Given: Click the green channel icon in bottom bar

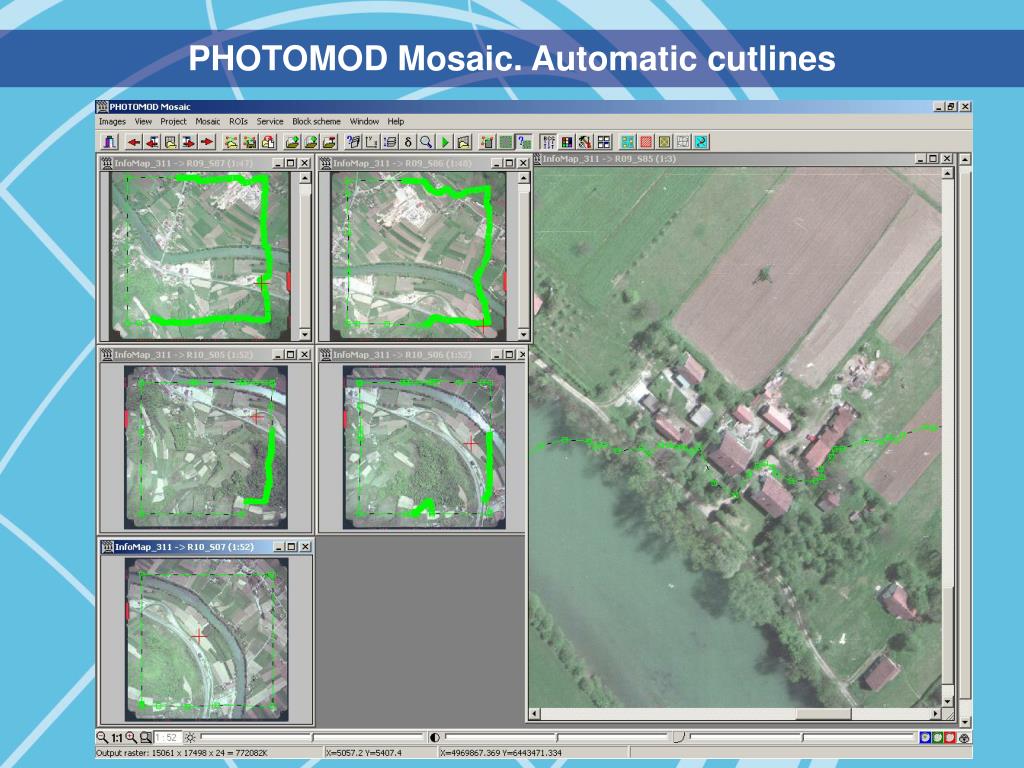Looking at the screenshot, I should pyautogui.click(x=937, y=737).
